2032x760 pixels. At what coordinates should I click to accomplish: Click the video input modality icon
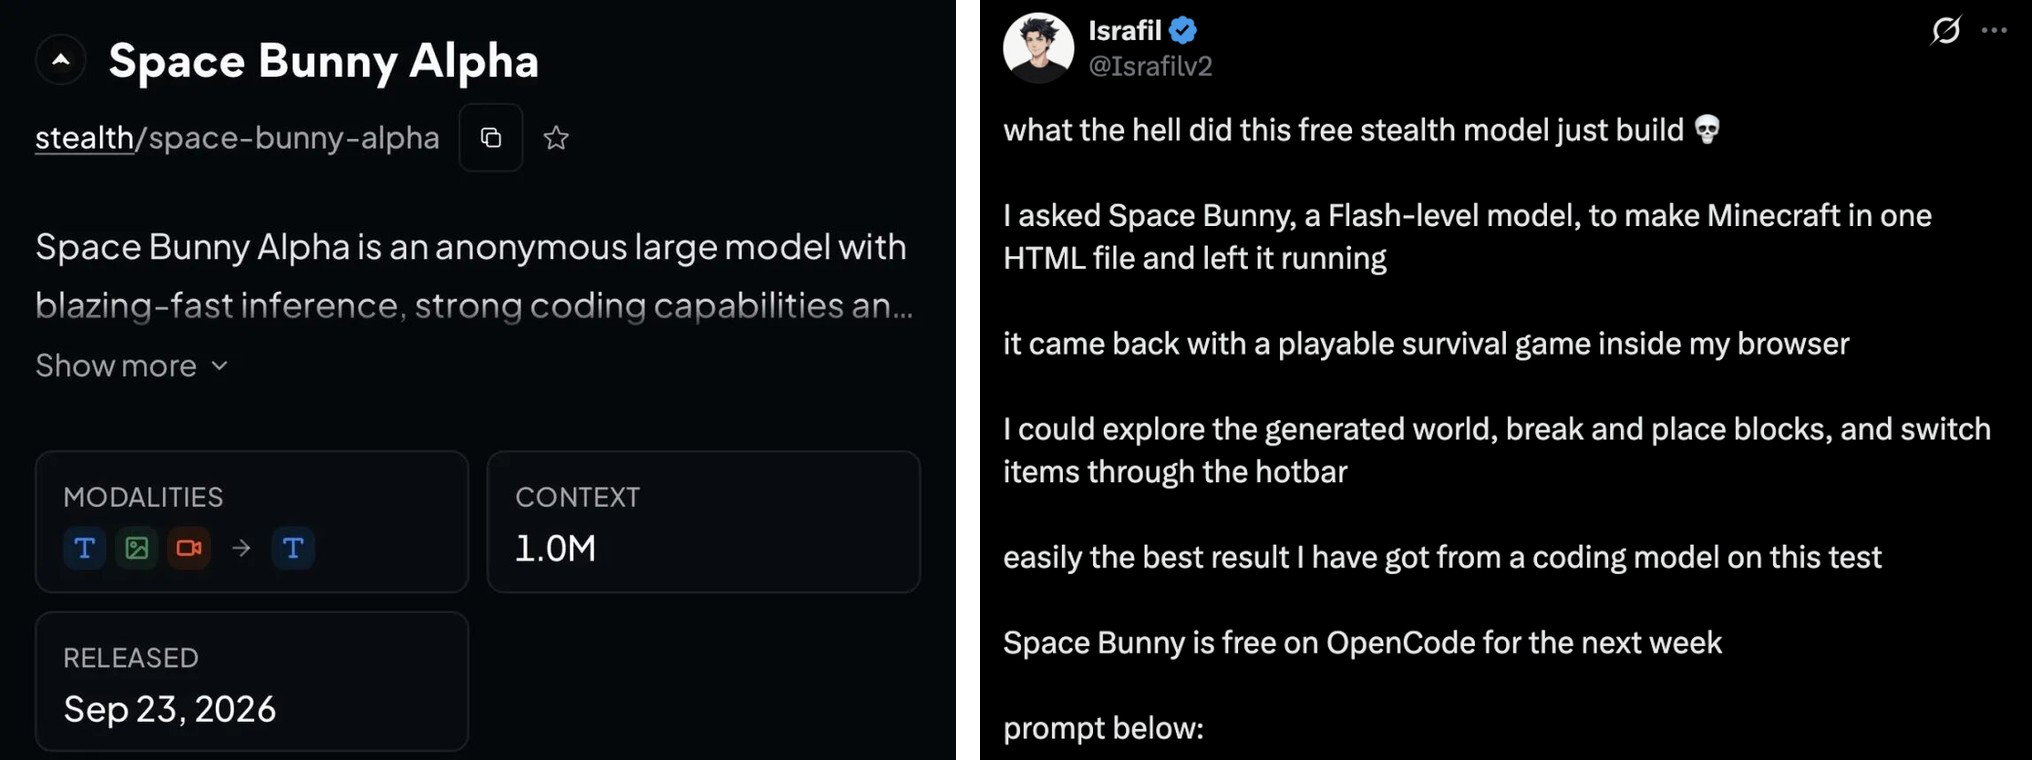pos(189,548)
